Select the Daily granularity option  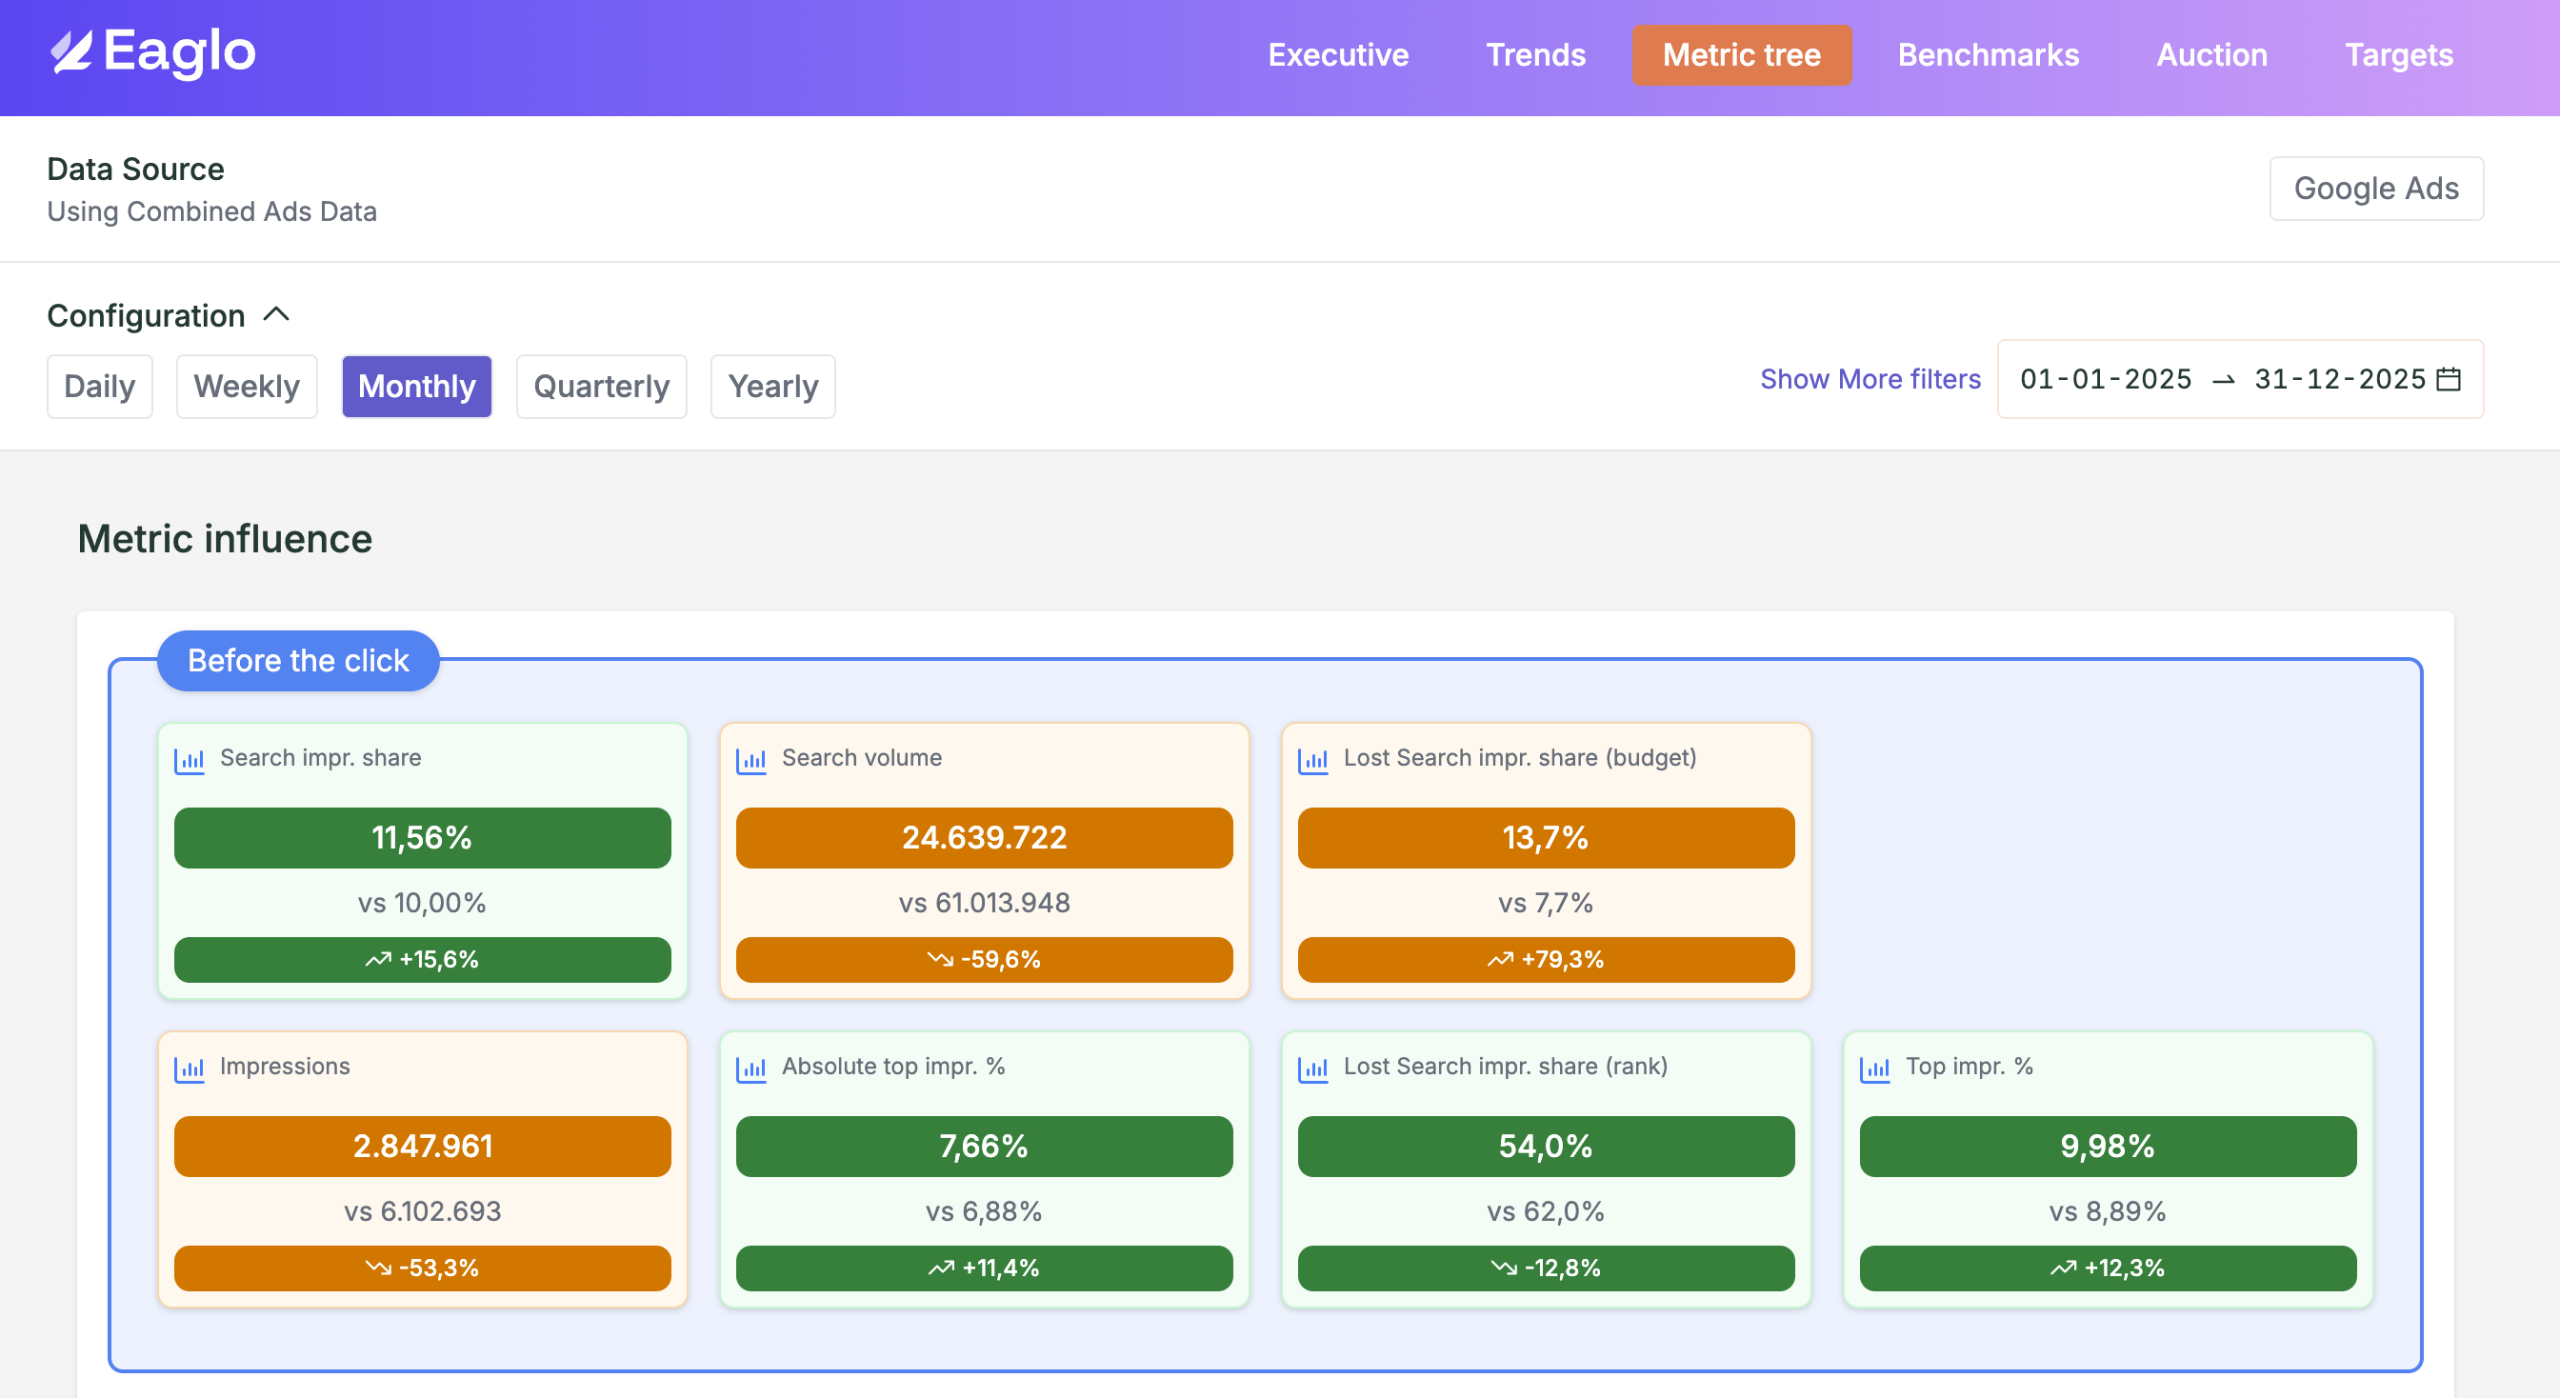tap(99, 386)
